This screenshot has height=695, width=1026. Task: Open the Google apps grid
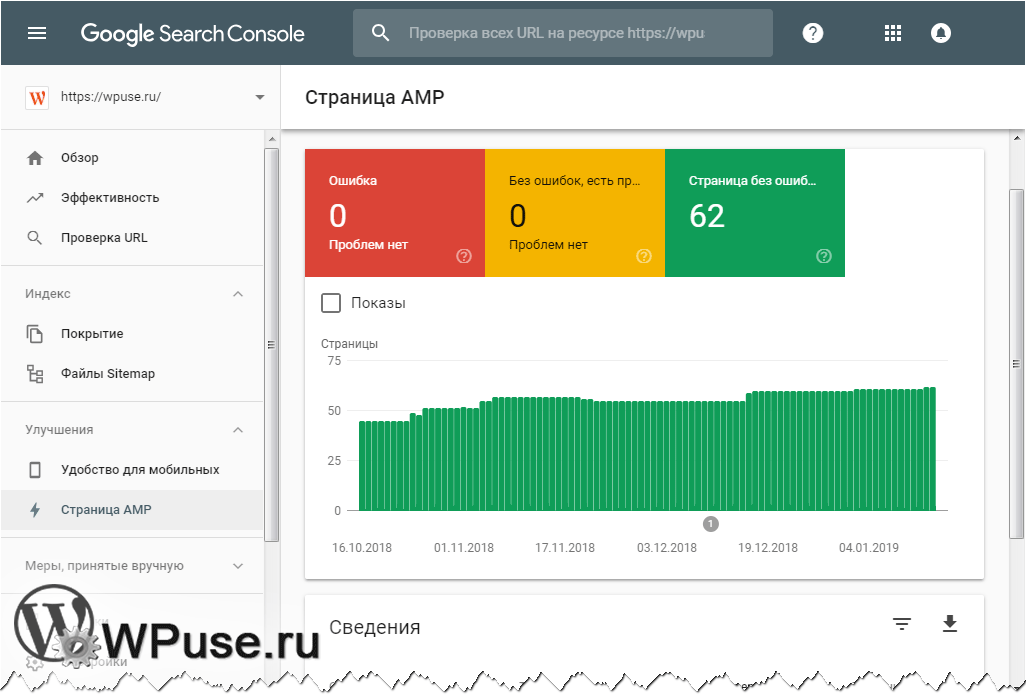pos(893,33)
